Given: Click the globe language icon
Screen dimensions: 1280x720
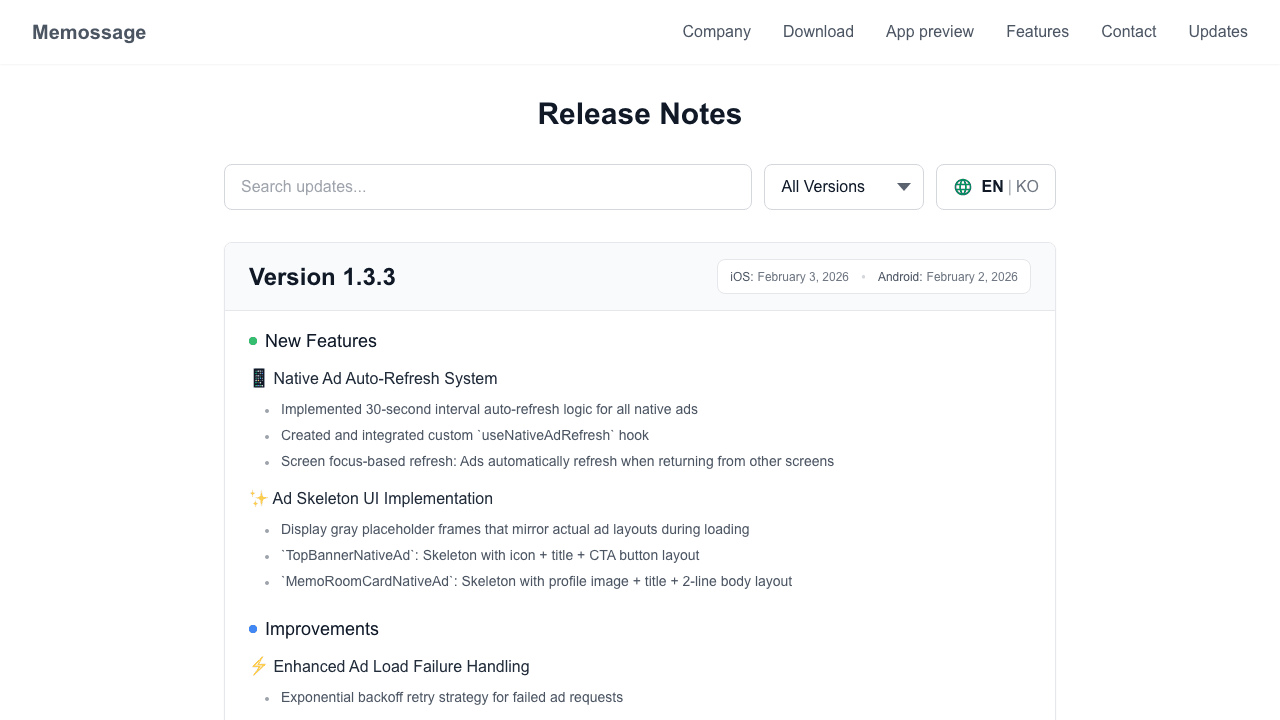Looking at the screenshot, I should point(962,187).
